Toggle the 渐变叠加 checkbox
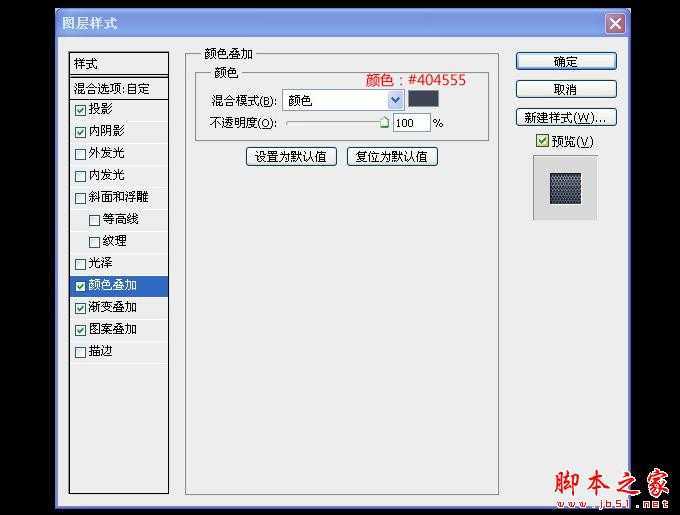Viewport: 680px width, 515px height. tap(80, 308)
